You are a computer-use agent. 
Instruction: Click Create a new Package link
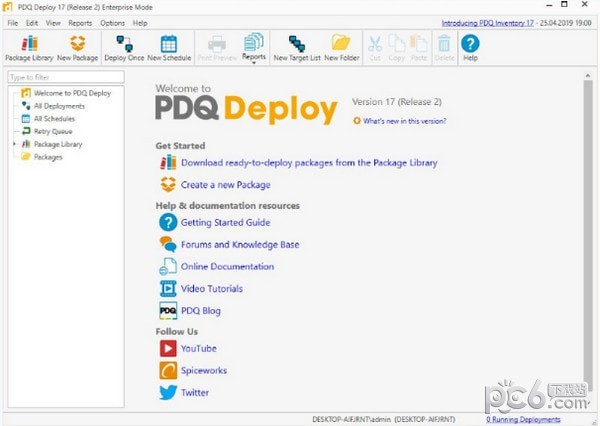225,185
